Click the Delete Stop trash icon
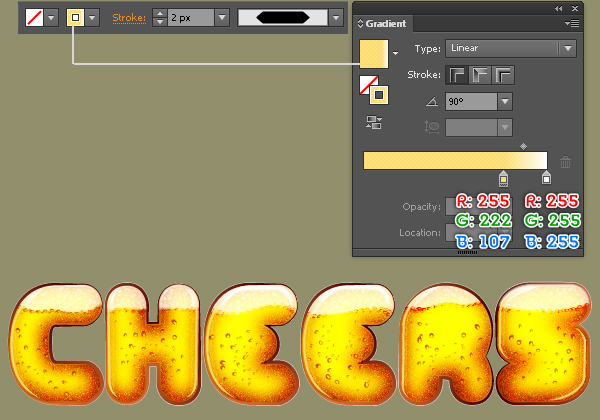The image size is (600, 420). pyautogui.click(x=566, y=162)
